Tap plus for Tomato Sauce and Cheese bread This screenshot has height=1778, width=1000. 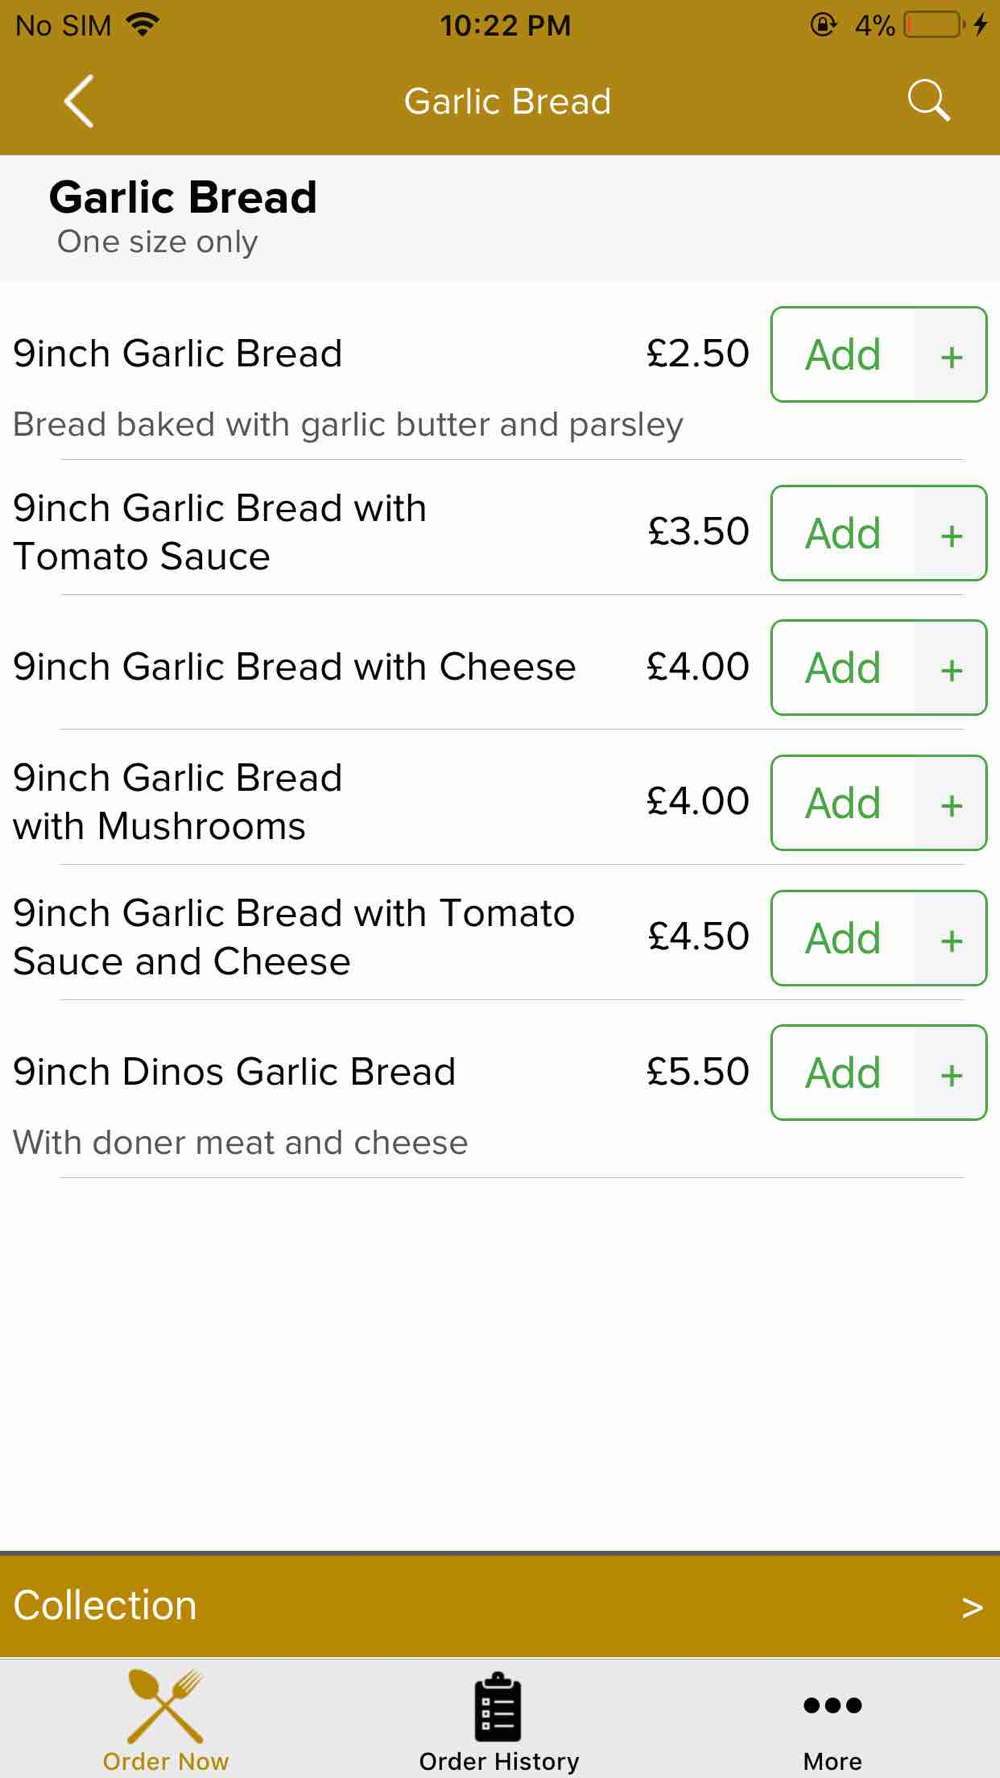point(951,938)
